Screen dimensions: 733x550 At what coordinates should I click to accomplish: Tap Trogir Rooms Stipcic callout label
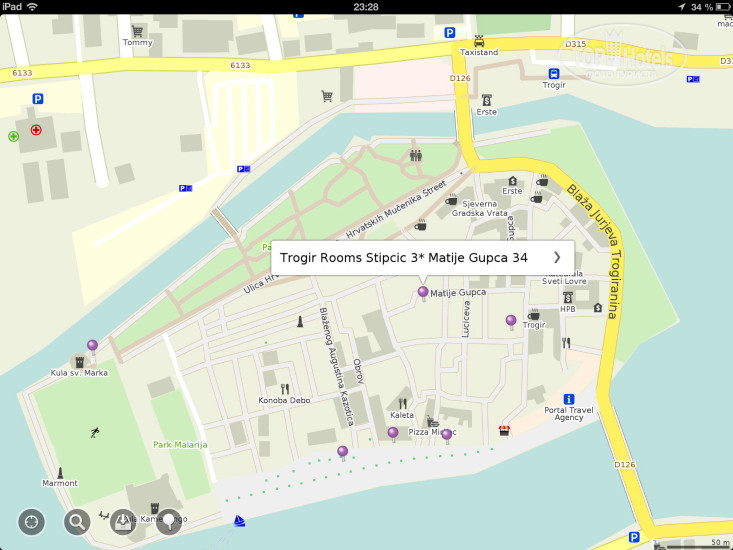(404, 257)
